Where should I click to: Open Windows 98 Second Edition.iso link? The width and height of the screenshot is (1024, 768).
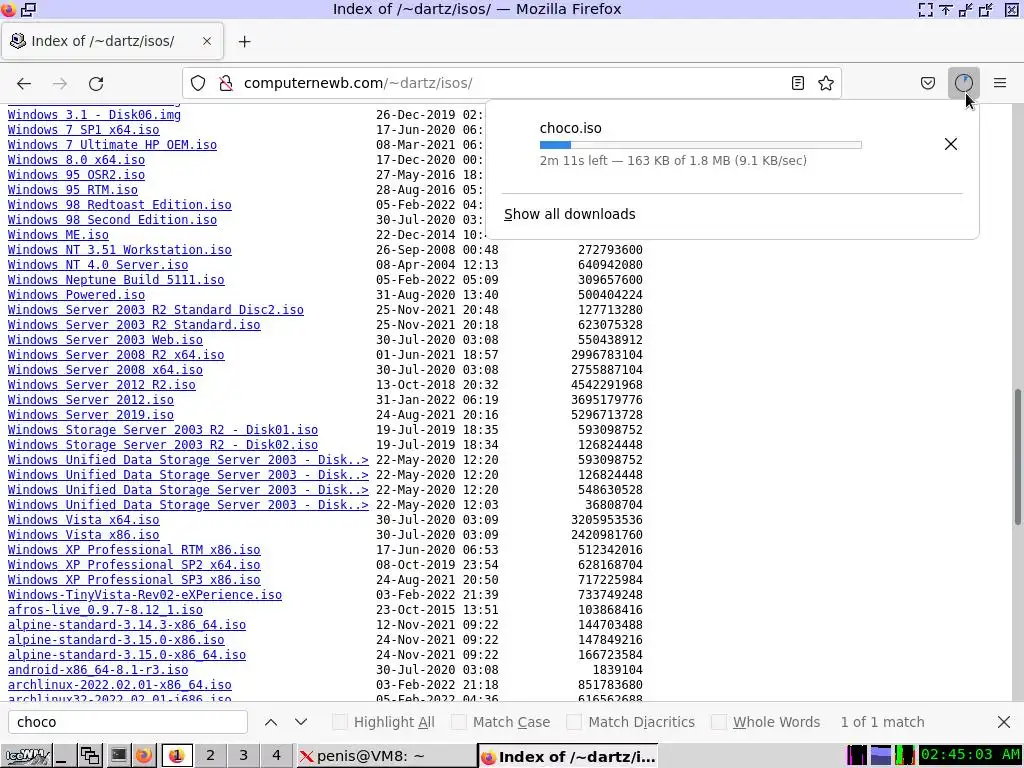point(112,219)
